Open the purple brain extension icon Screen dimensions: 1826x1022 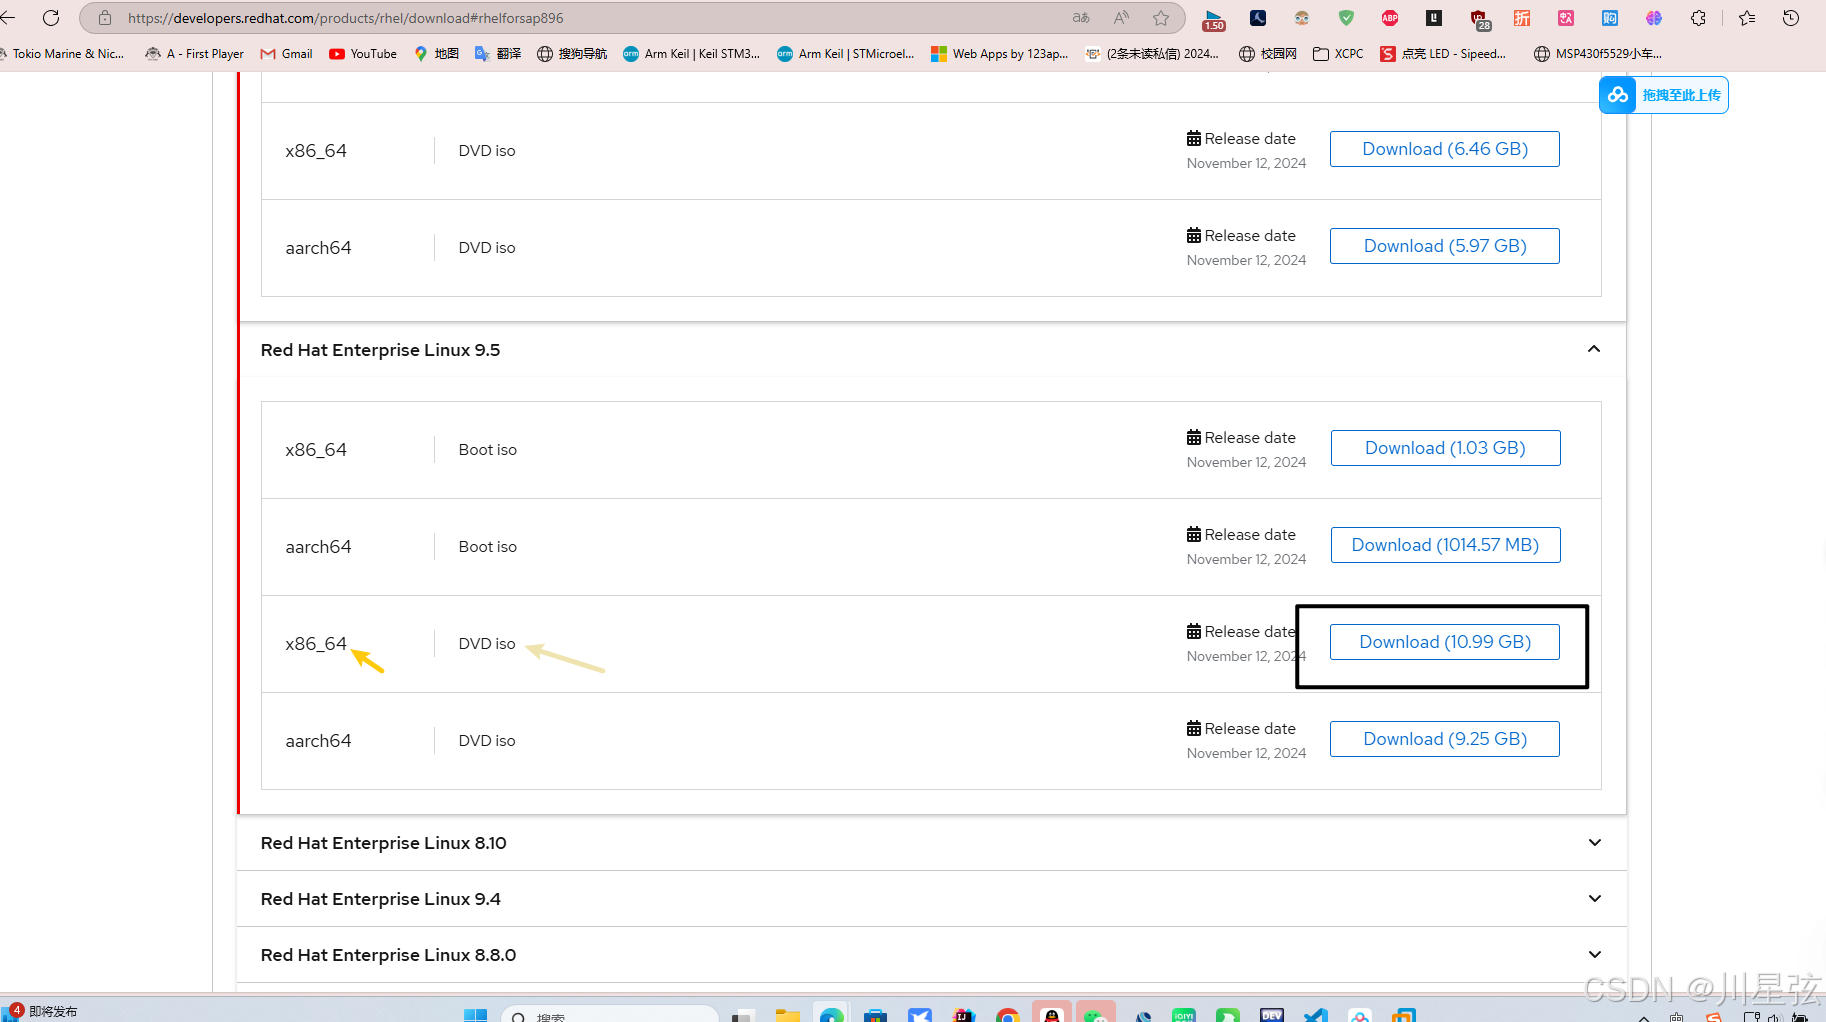click(x=1654, y=18)
